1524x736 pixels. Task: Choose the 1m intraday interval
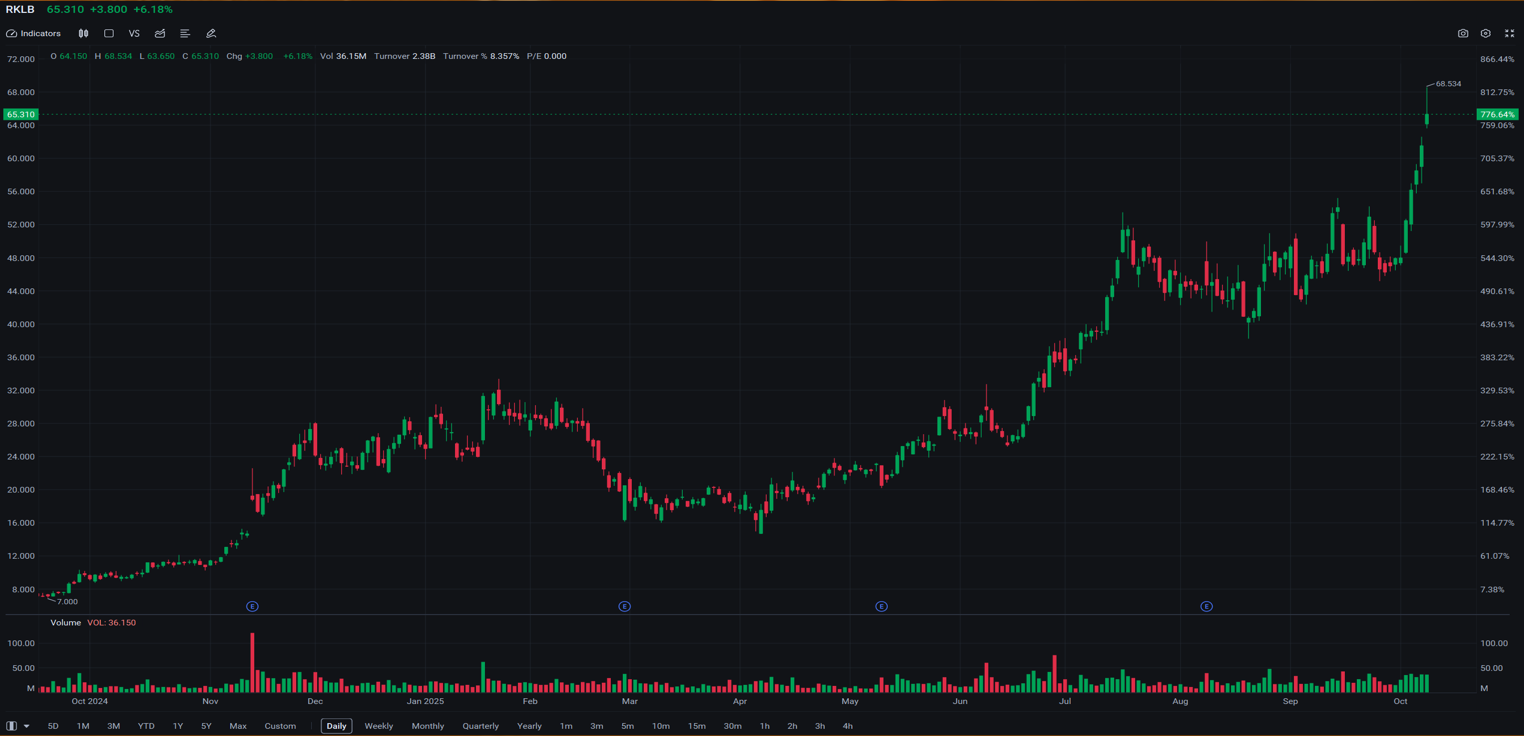click(x=566, y=726)
